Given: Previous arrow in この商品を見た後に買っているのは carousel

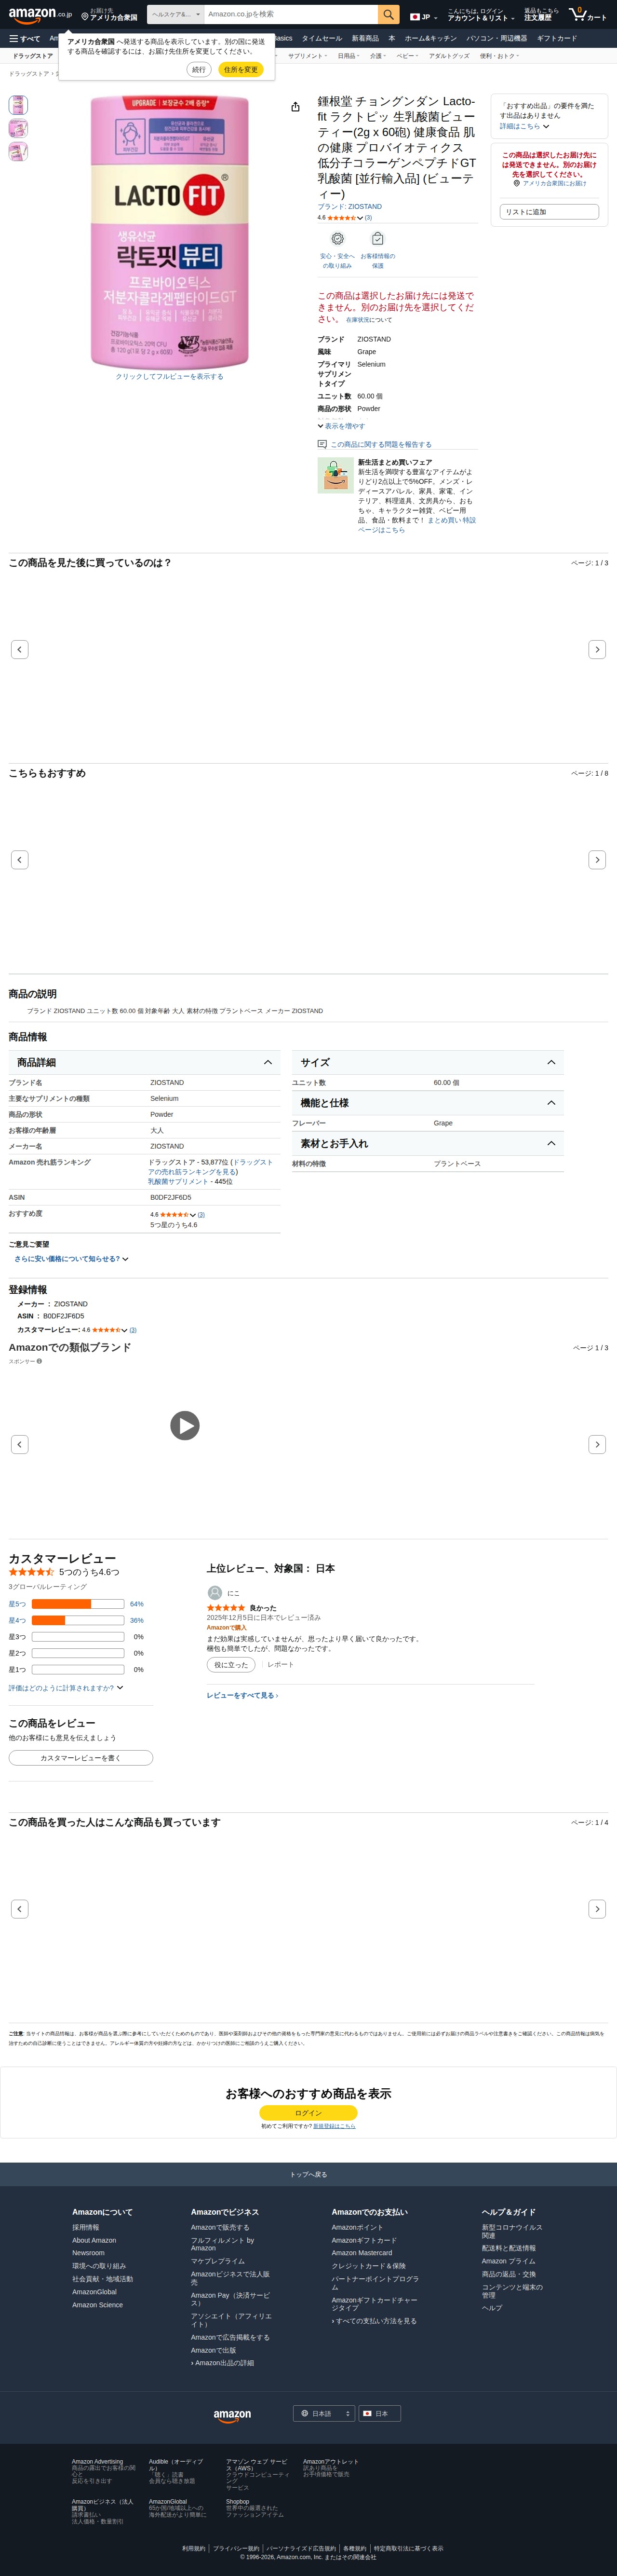Looking at the screenshot, I should pos(19,650).
